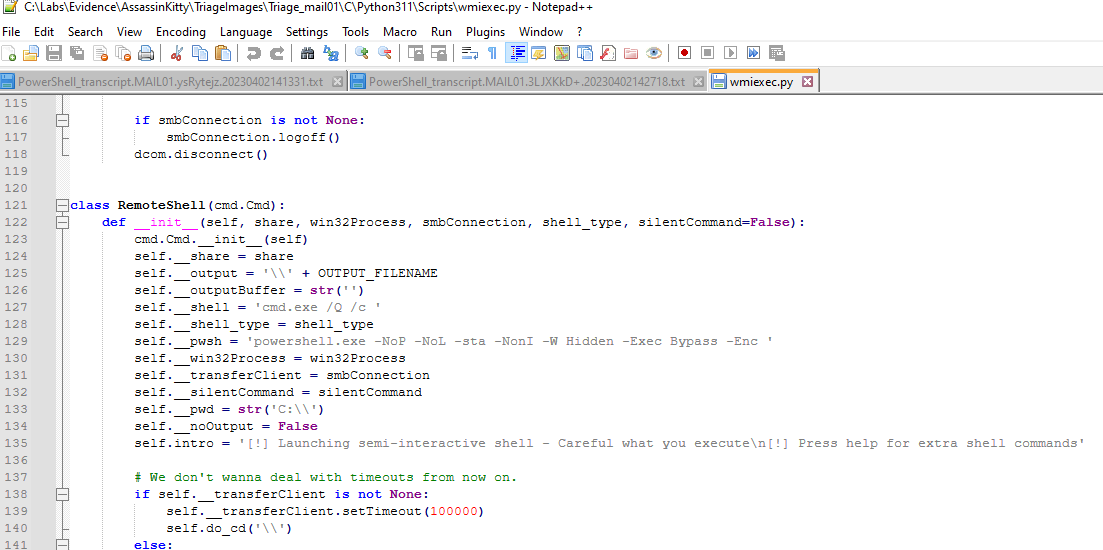Save the current file via the Save icon

click(x=54, y=53)
